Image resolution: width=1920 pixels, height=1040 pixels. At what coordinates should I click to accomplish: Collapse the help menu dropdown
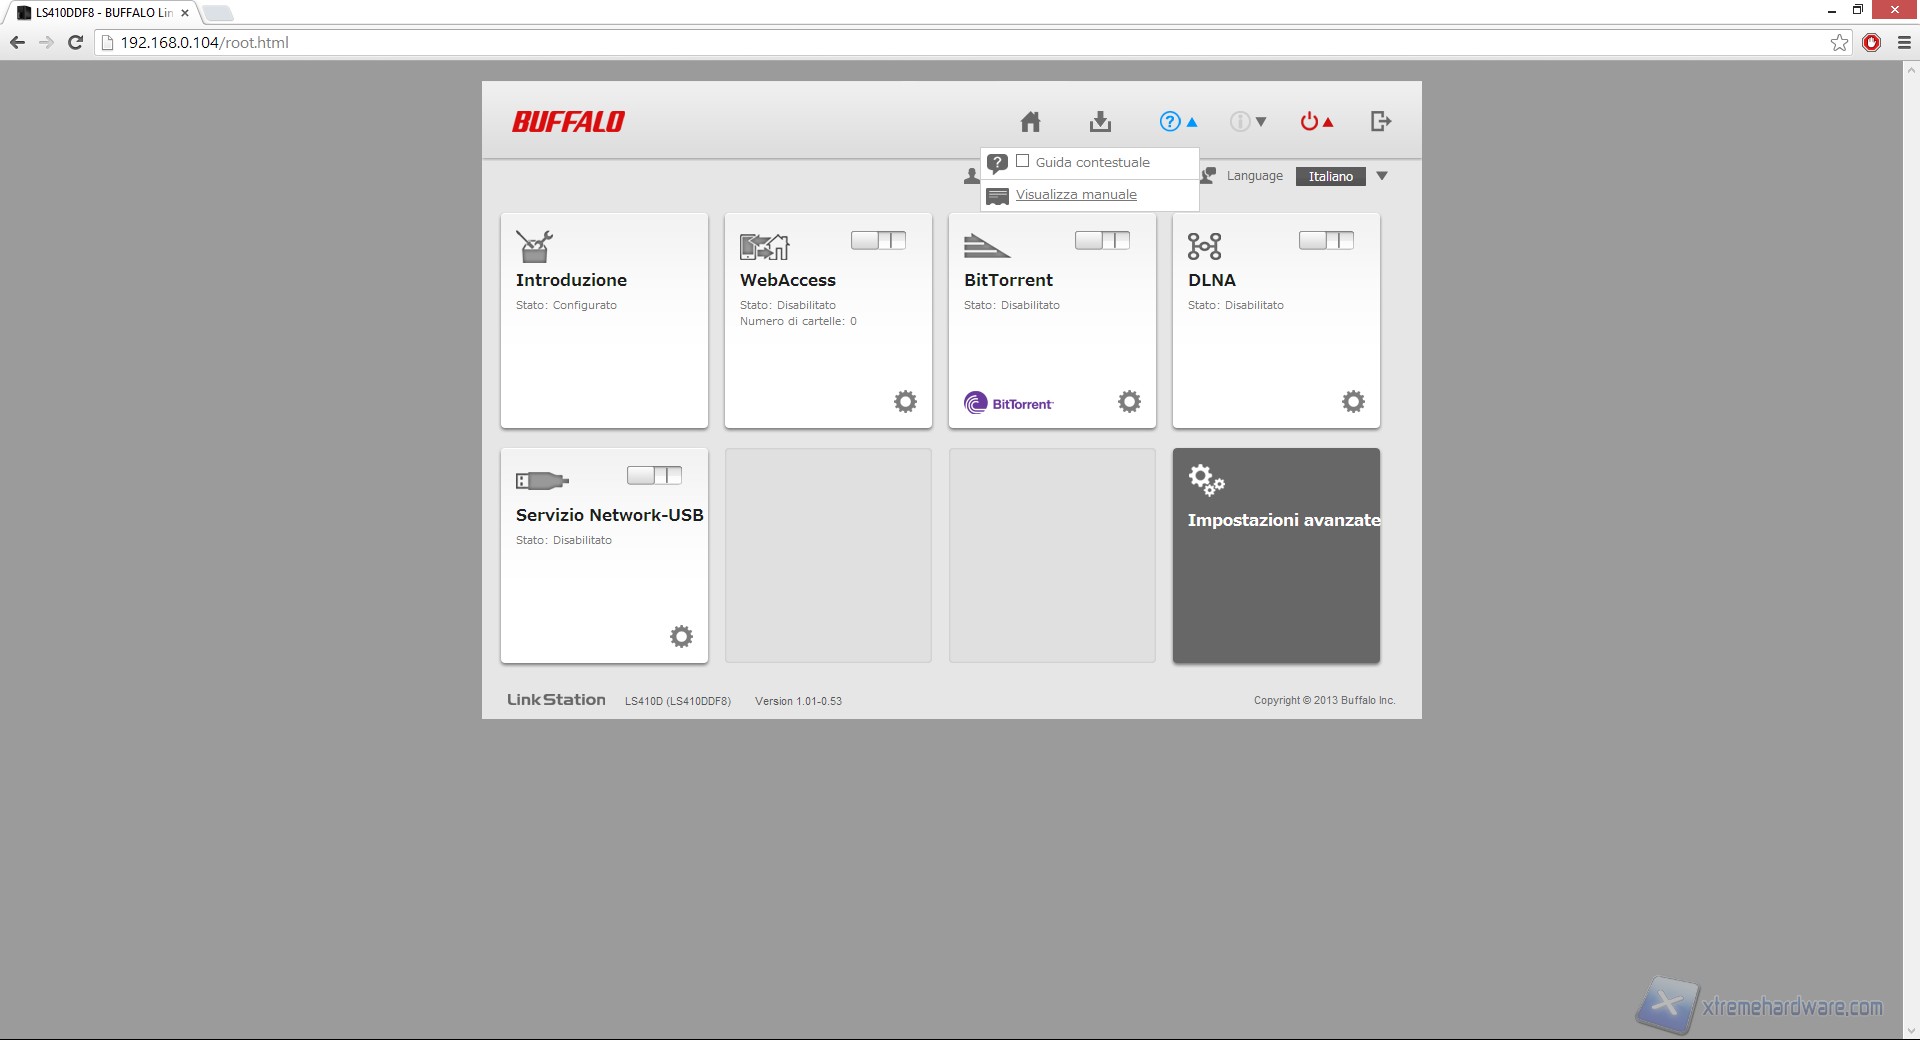[1178, 122]
